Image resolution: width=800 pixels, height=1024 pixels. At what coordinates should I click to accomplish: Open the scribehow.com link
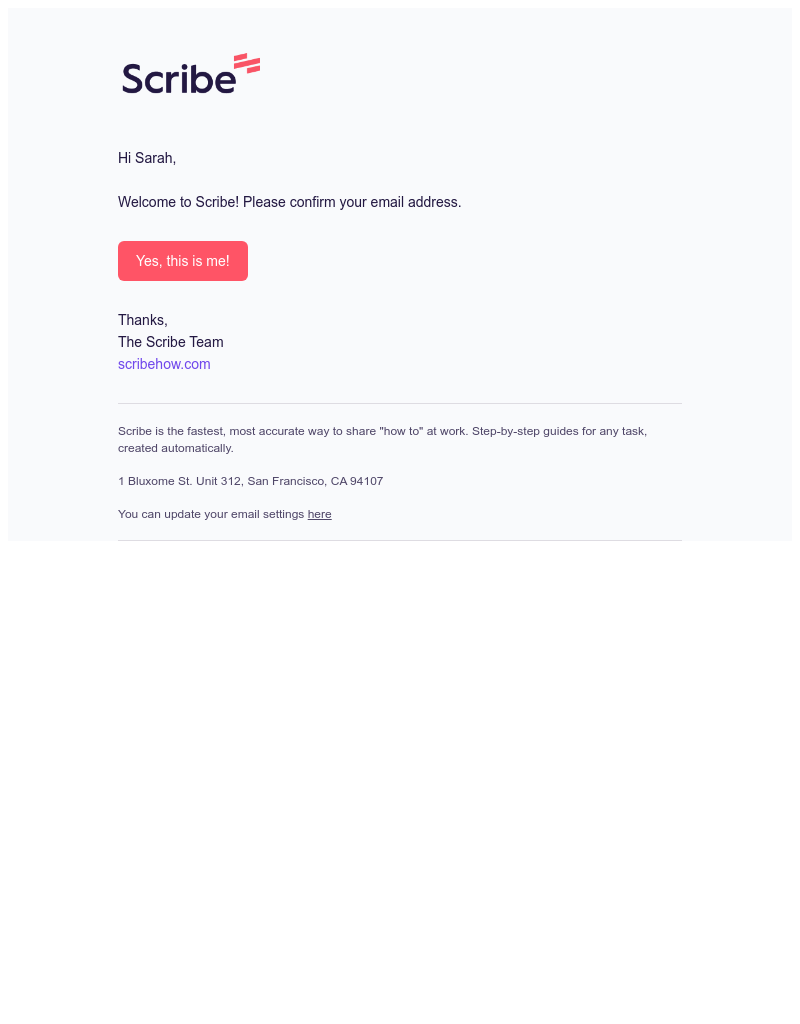click(164, 364)
